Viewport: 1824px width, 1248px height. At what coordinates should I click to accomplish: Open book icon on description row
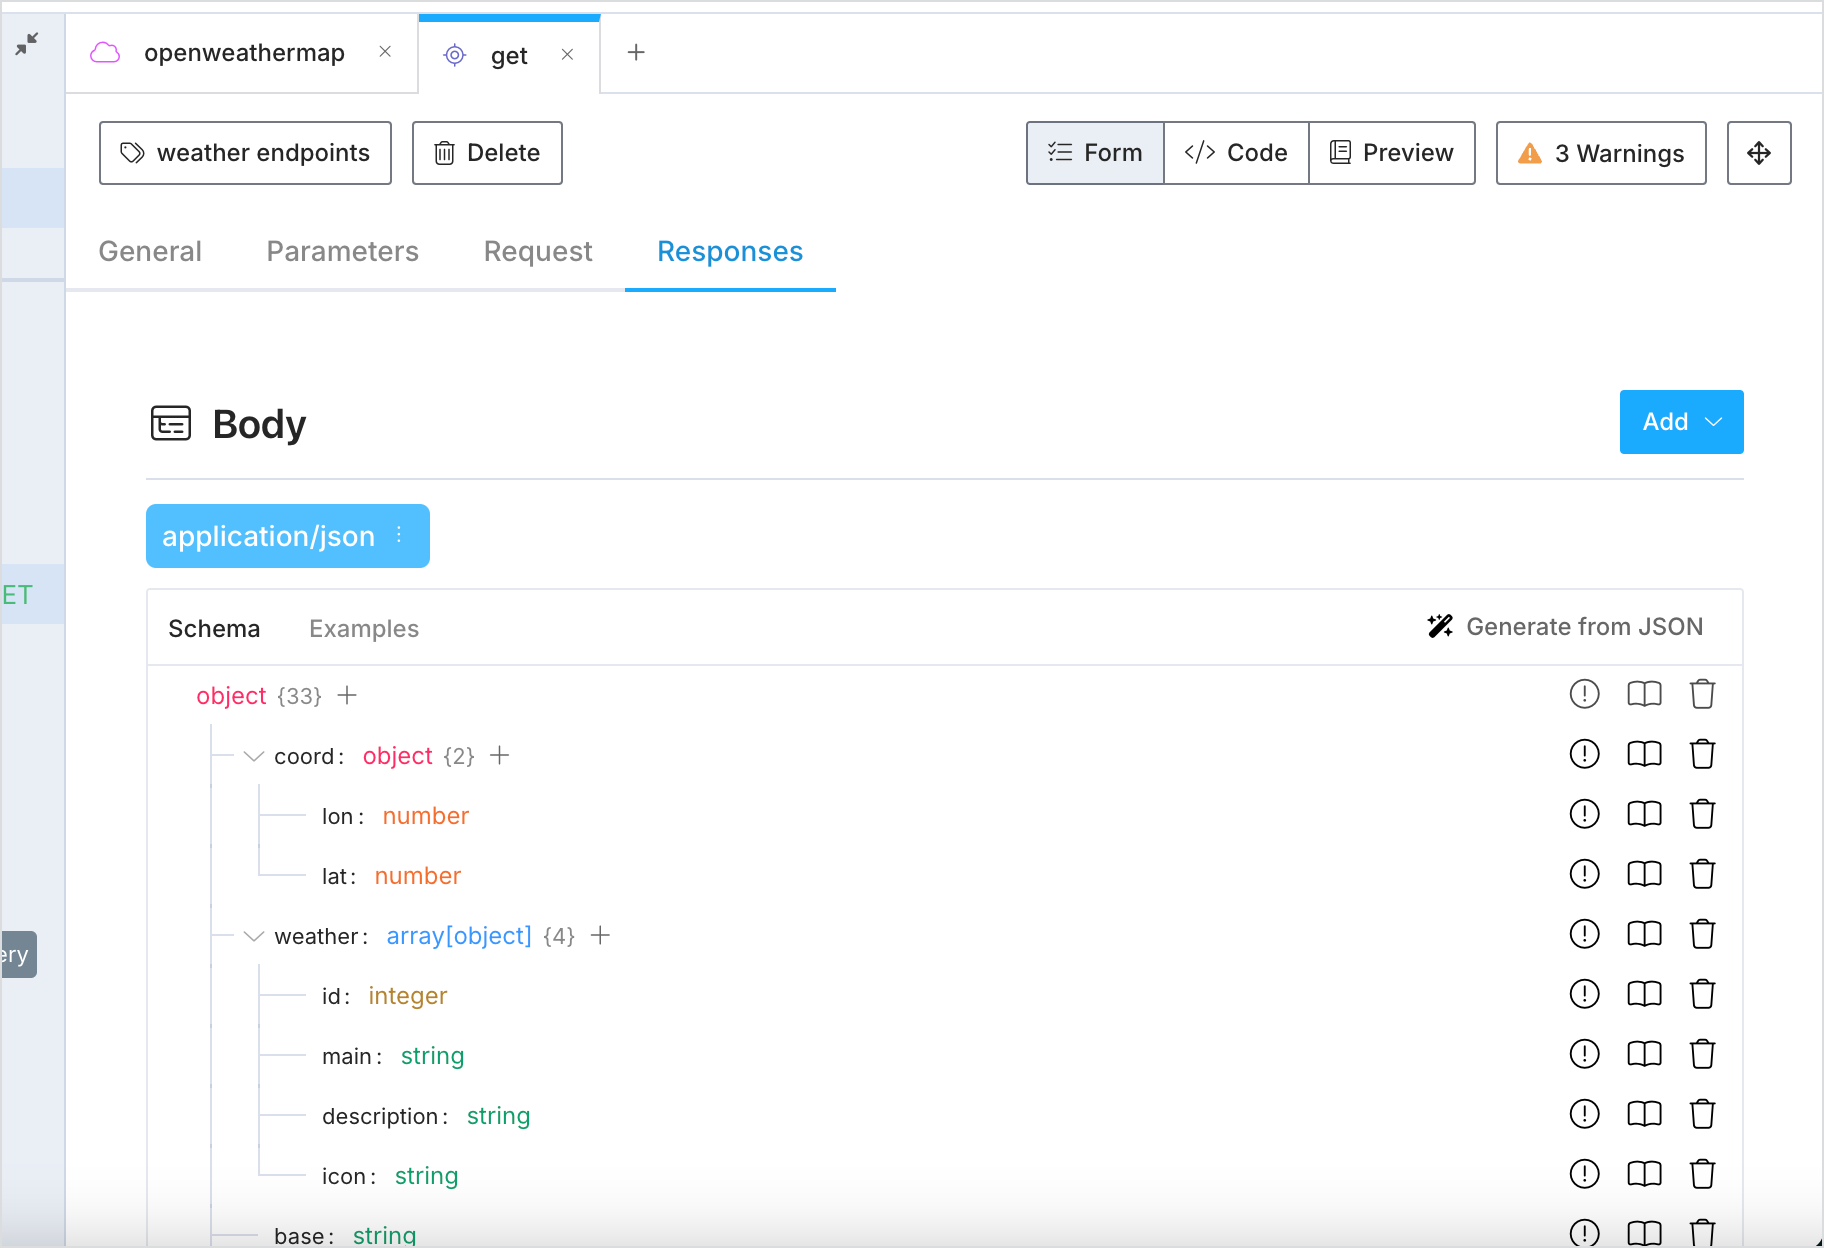(1645, 1114)
